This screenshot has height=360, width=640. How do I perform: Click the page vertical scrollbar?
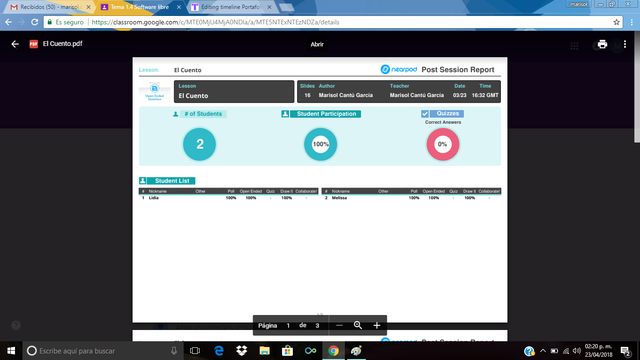(637, 87)
